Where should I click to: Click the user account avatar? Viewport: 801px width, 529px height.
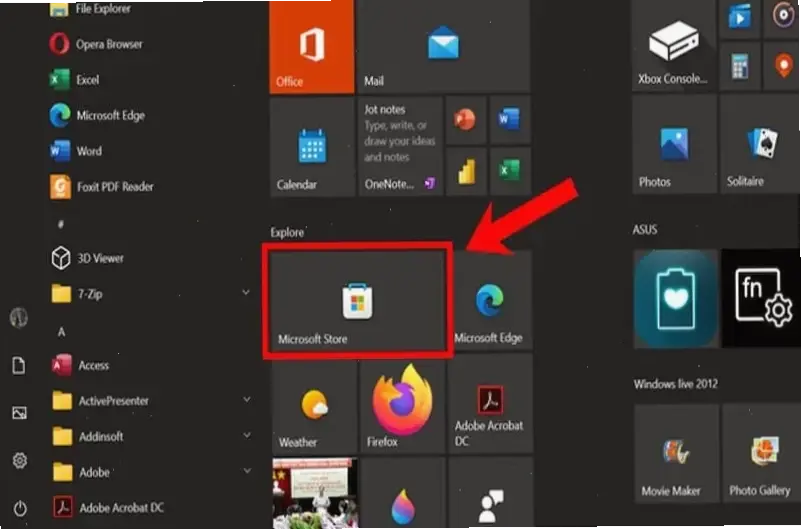19,318
